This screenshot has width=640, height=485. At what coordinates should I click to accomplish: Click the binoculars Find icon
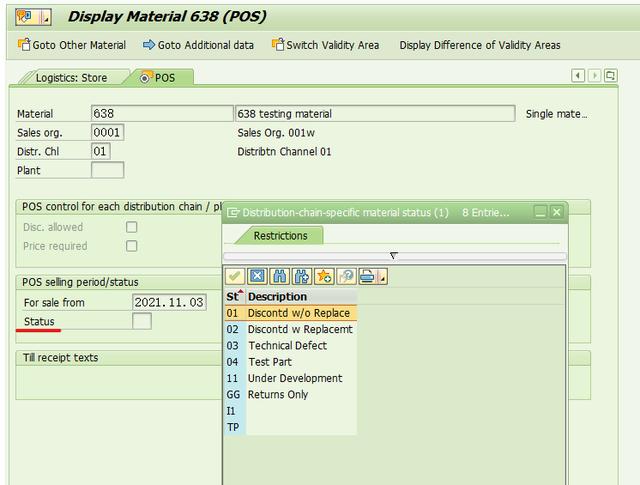tap(280, 276)
